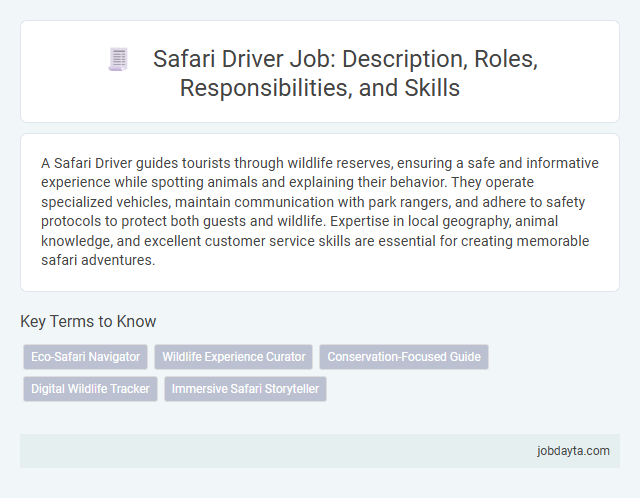The image size is (640, 498).
Task: Click the document scroll icon beside the title
Action: [118, 59]
